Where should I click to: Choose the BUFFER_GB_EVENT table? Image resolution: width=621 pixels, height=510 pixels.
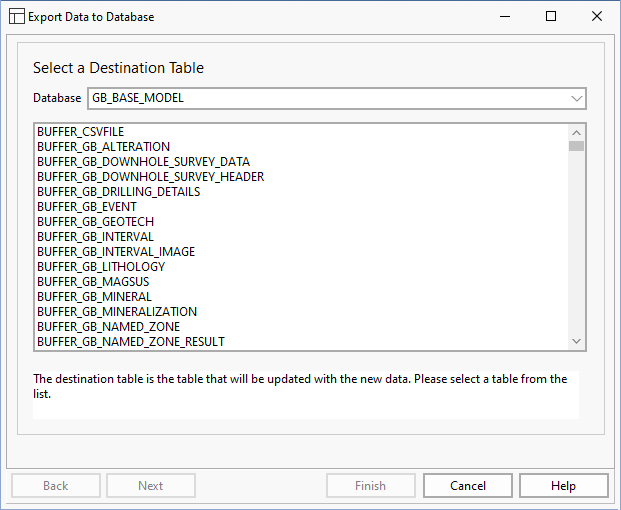click(87, 207)
